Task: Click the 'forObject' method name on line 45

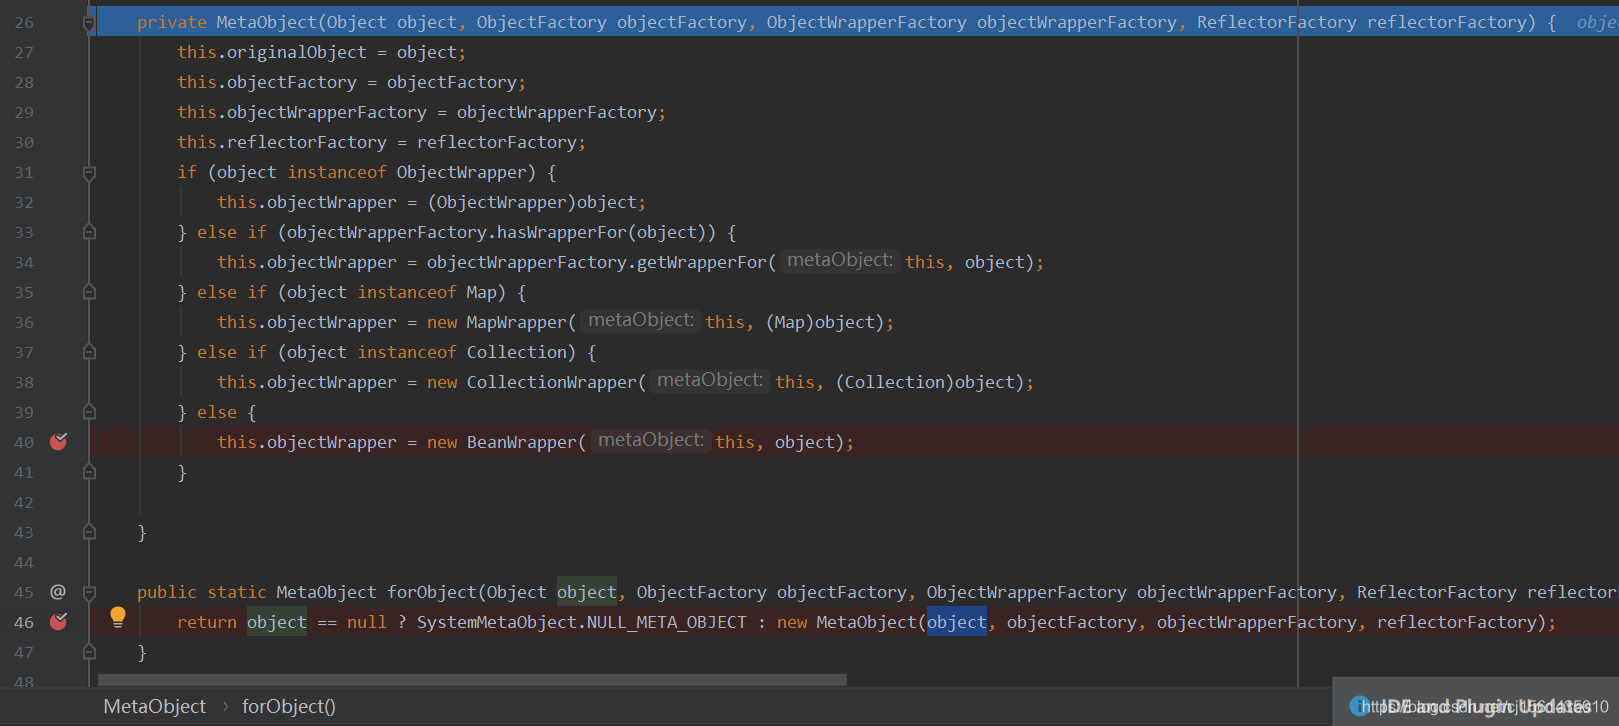Action: click(431, 592)
